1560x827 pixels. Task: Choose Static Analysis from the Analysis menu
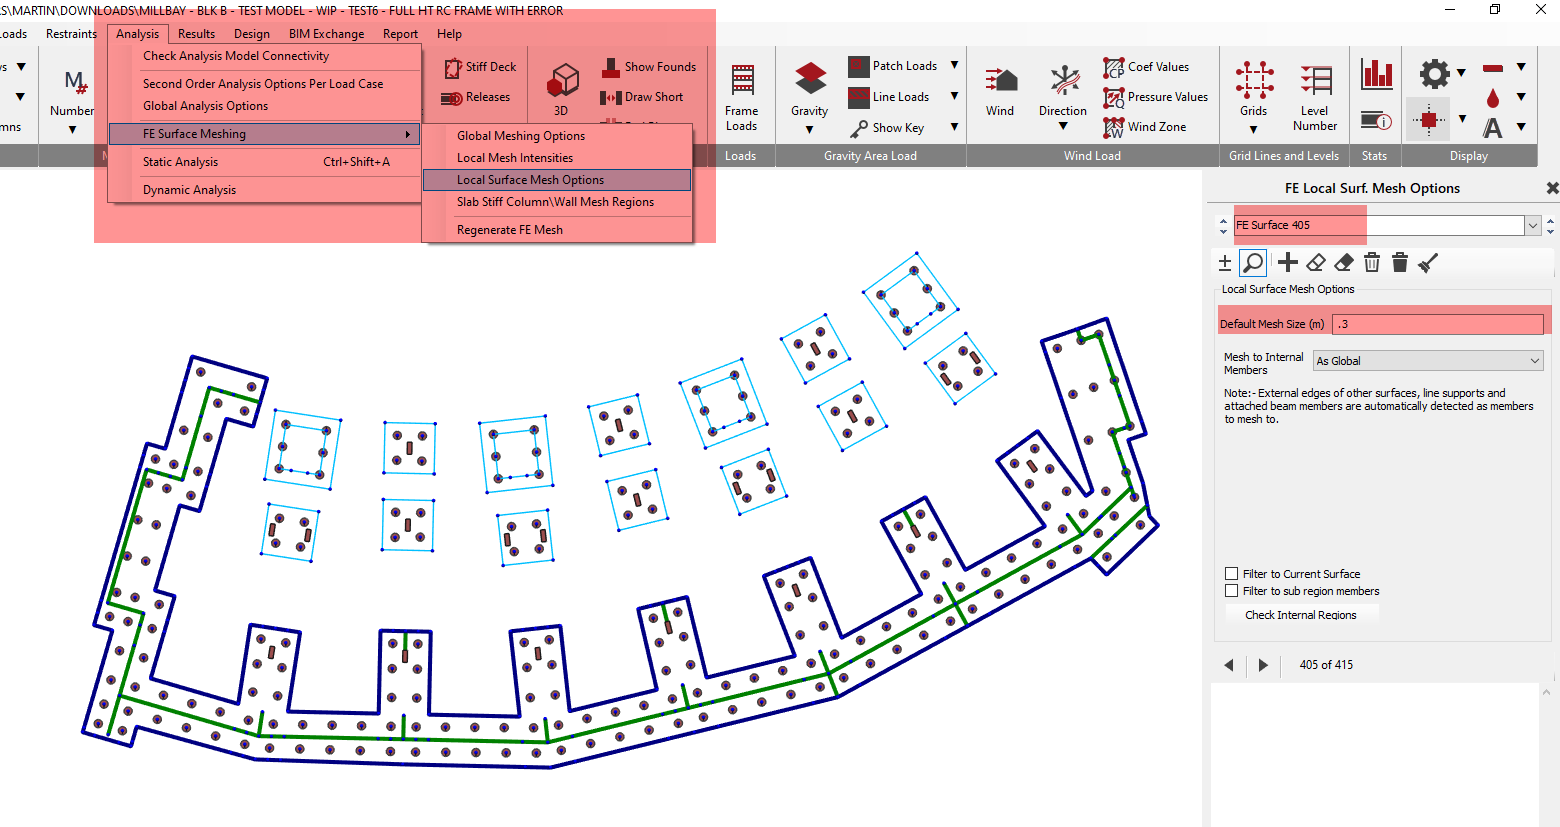click(x=265, y=162)
